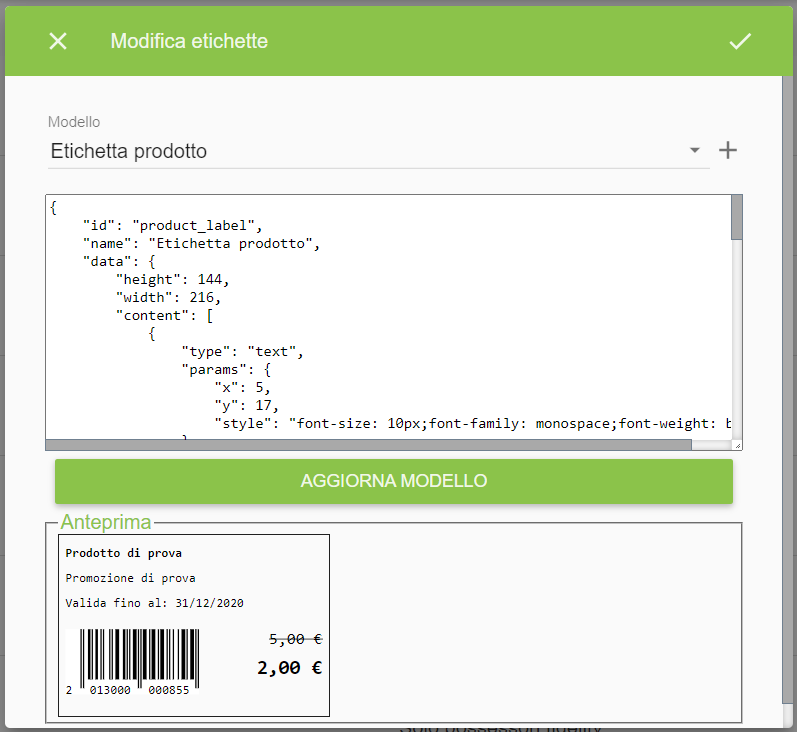
Task: Select the Etichetta prodotto model field
Action: [x=378, y=151]
